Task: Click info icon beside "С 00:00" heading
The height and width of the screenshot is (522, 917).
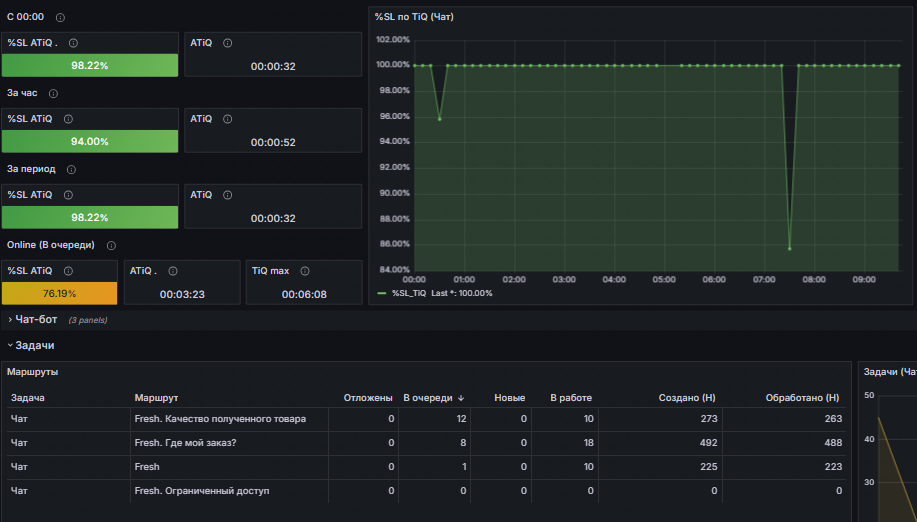Action: pyautogui.click(x=61, y=18)
